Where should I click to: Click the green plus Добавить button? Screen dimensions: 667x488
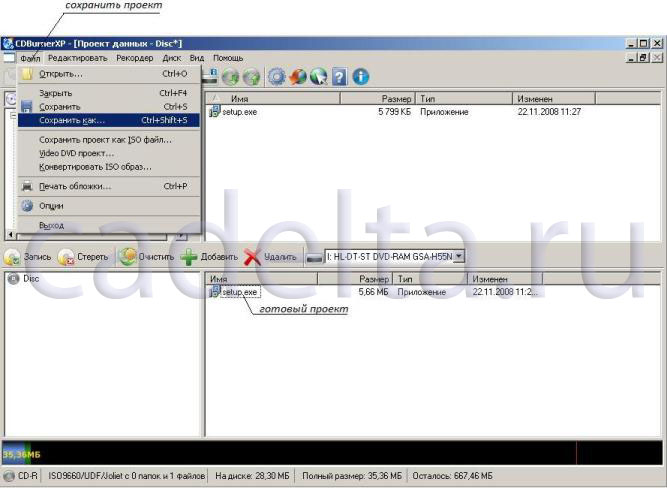pyautogui.click(x=209, y=257)
